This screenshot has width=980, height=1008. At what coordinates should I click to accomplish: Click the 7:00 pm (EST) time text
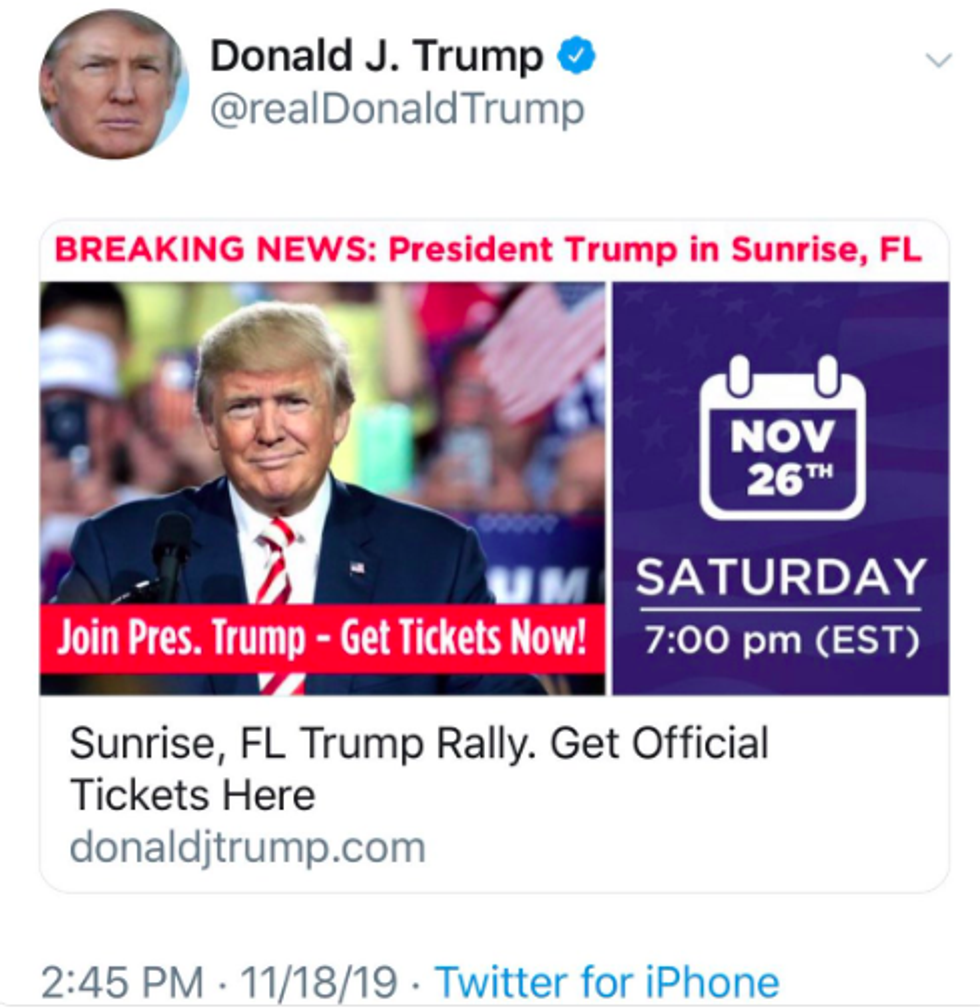coord(781,640)
